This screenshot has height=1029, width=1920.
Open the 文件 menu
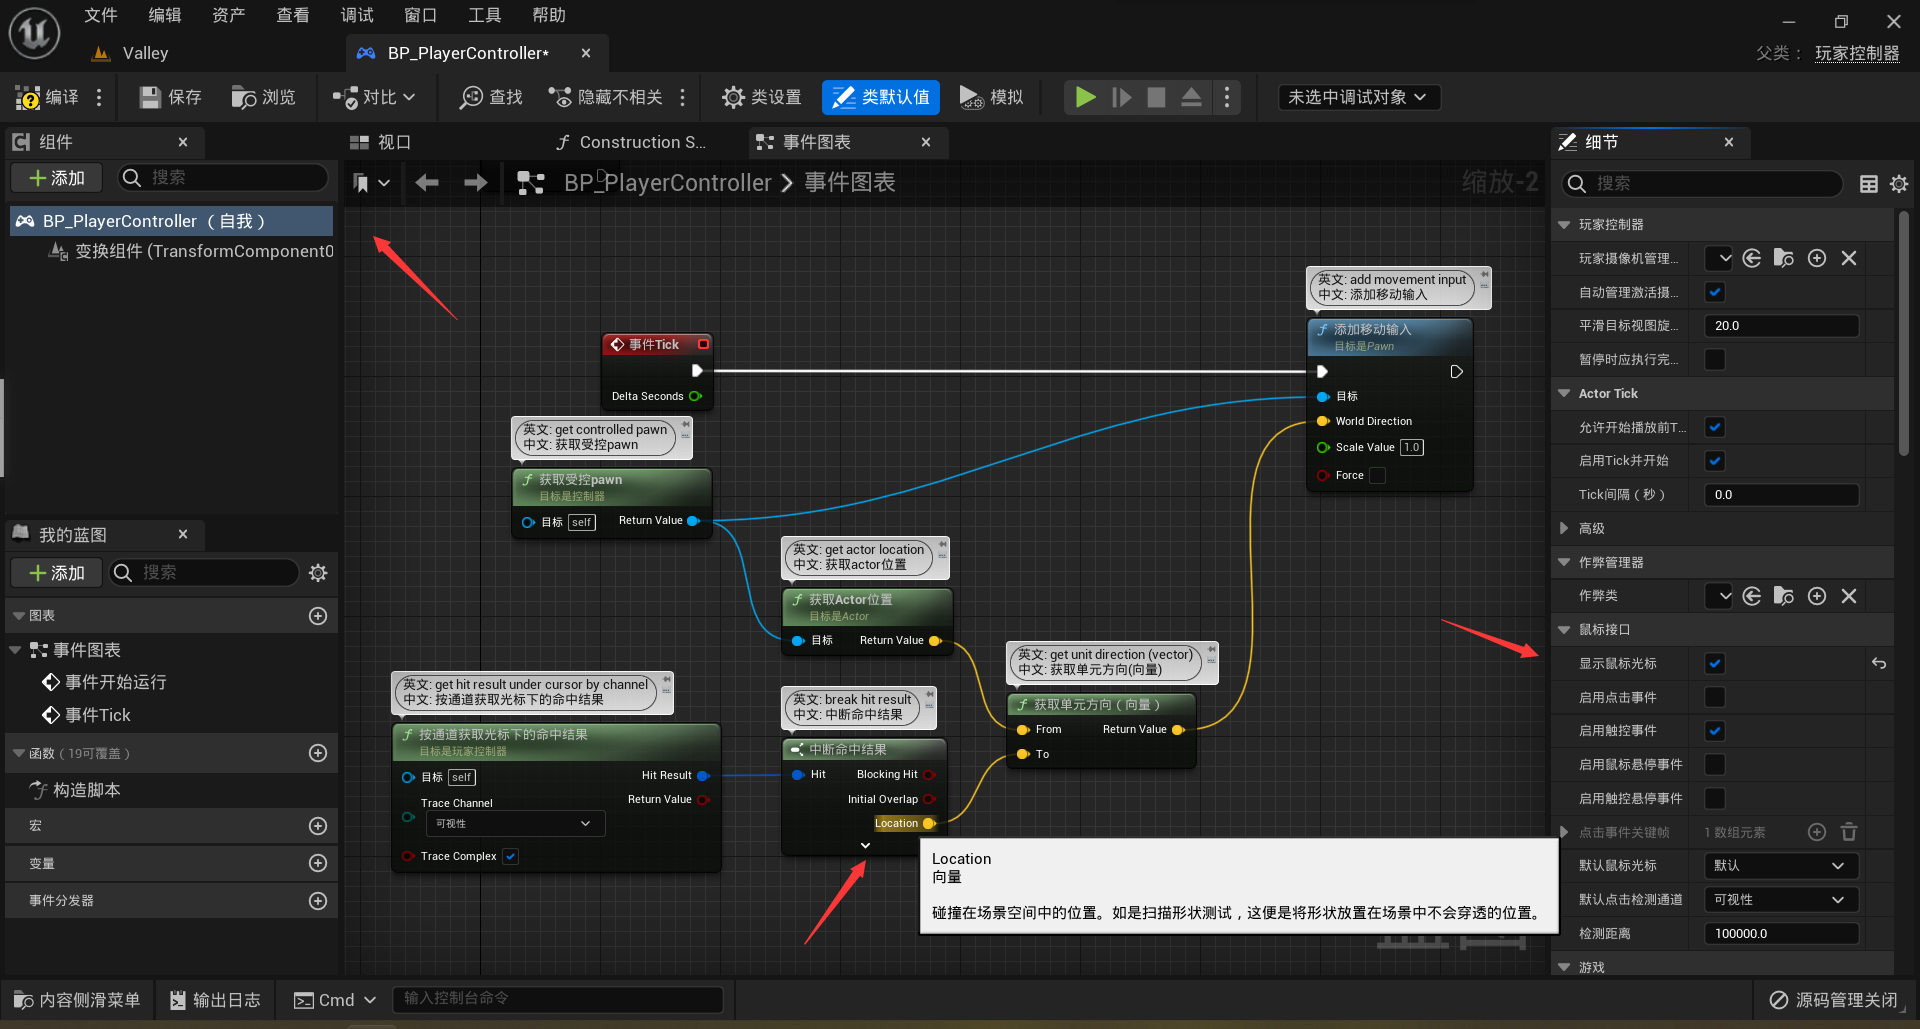click(x=100, y=15)
